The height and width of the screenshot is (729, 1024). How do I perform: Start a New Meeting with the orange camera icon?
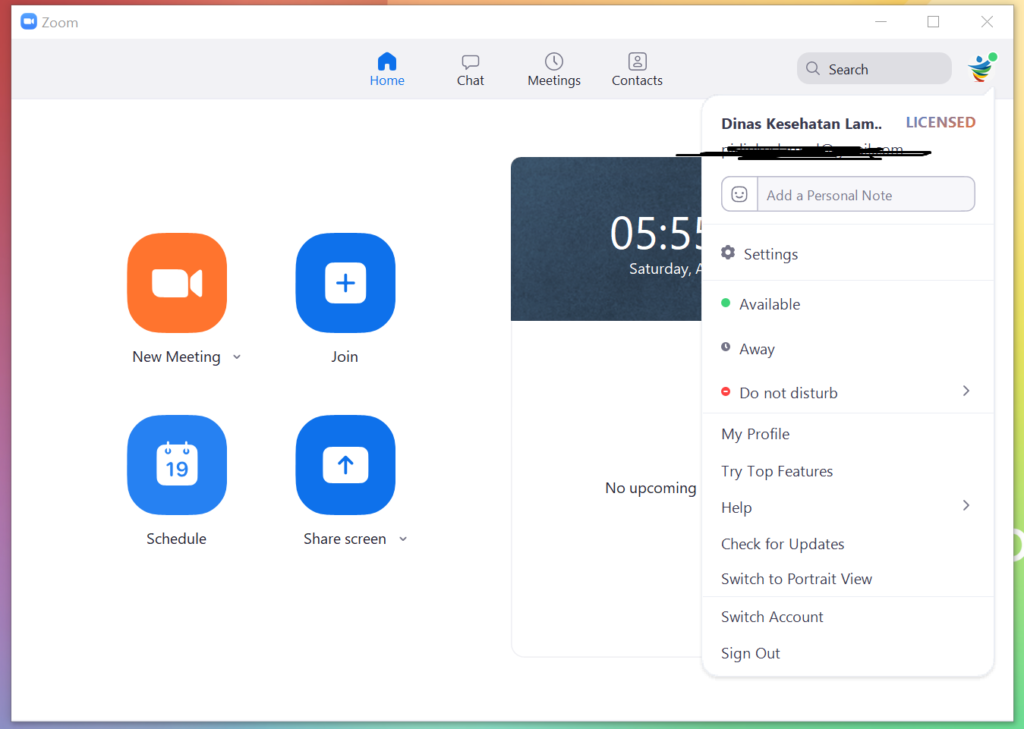tap(177, 283)
